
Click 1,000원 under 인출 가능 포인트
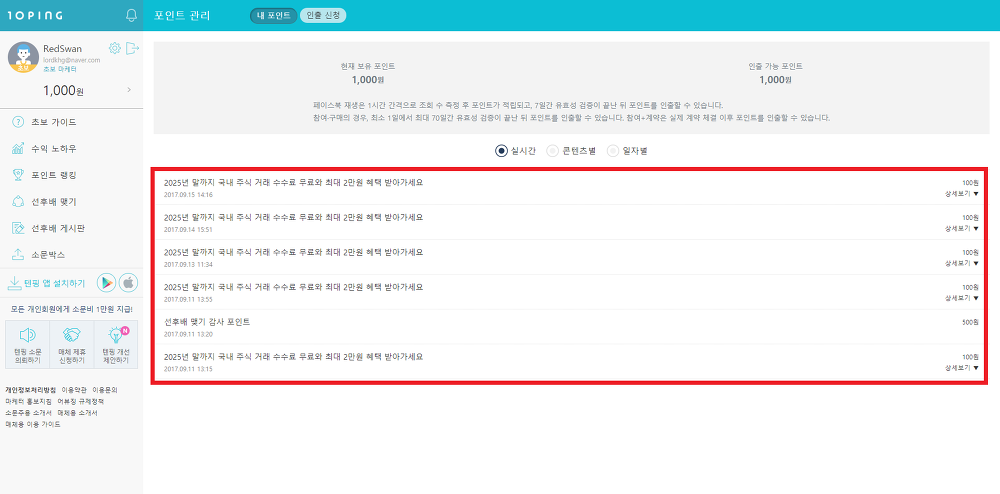pyautogui.click(x=776, y=80)
